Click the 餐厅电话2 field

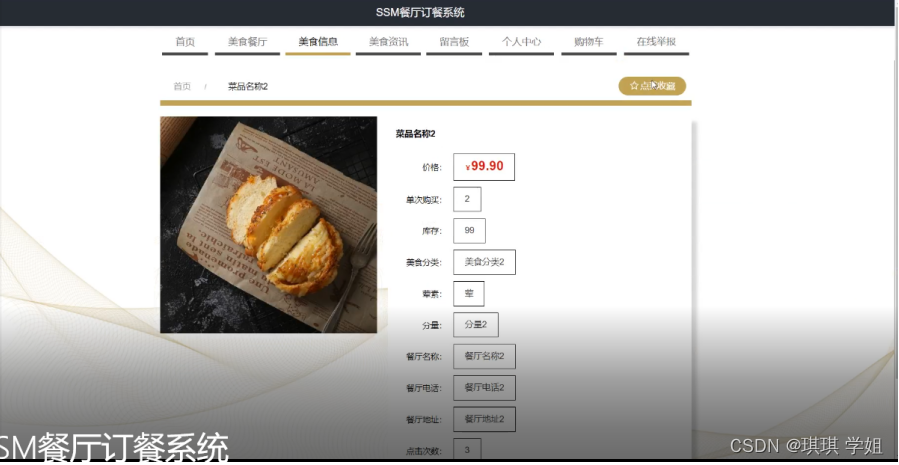484,388
